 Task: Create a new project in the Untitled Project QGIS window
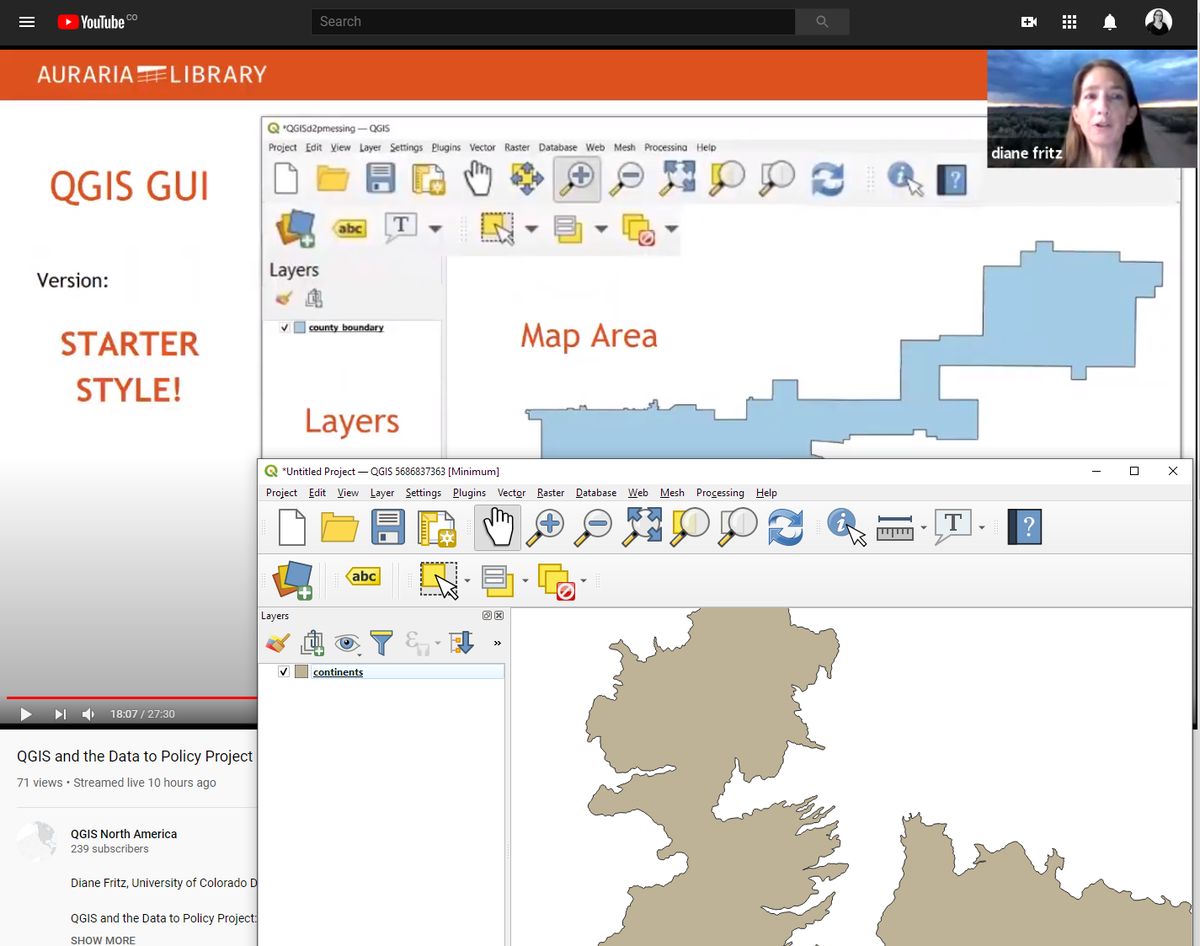click(x=291, y=527)
